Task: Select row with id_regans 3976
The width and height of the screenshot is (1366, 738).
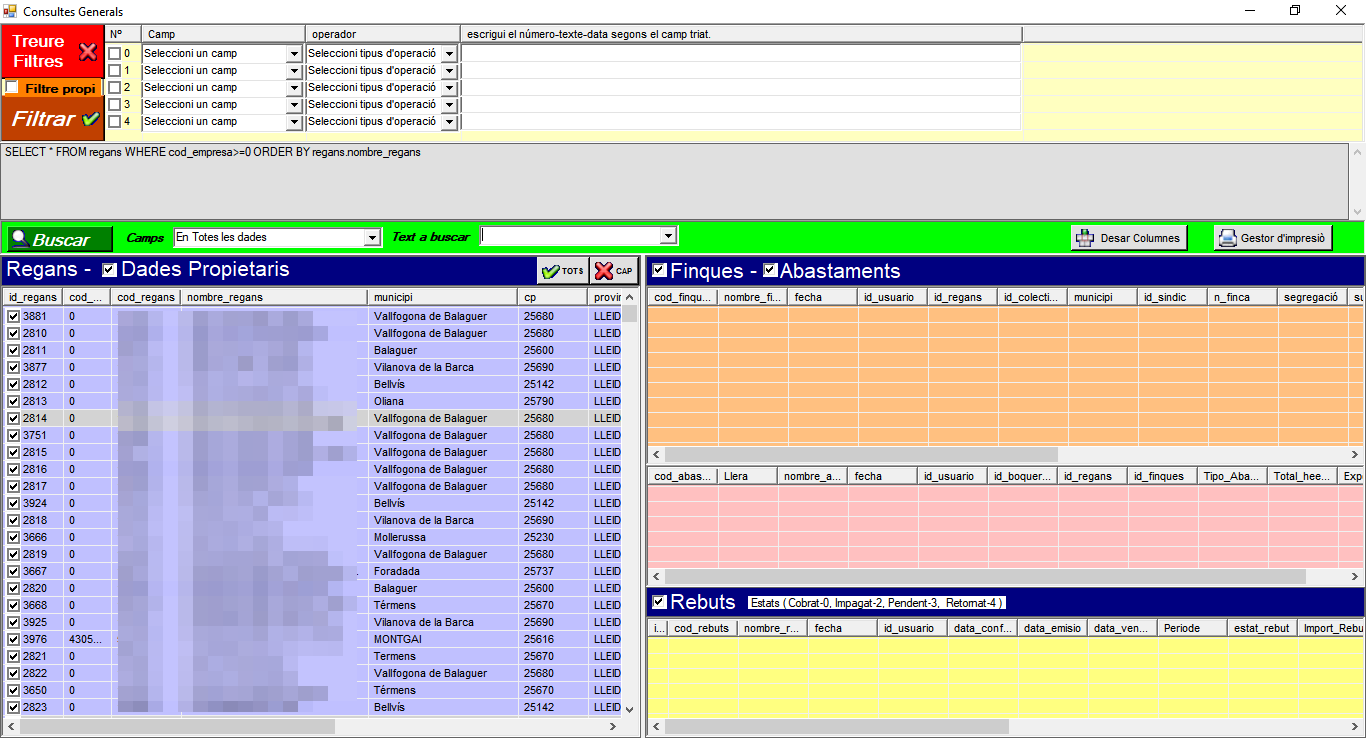Action: click(35, 639)
